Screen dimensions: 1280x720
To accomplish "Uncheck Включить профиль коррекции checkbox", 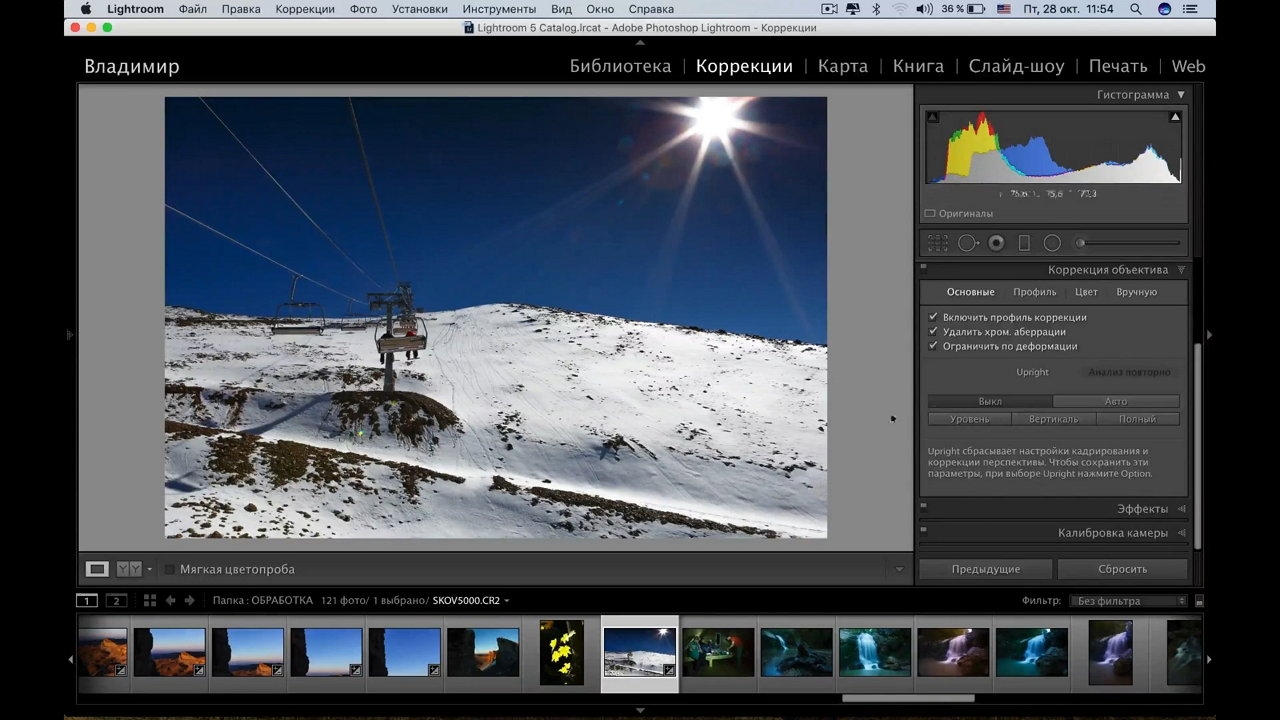I will tap(934, 317).
